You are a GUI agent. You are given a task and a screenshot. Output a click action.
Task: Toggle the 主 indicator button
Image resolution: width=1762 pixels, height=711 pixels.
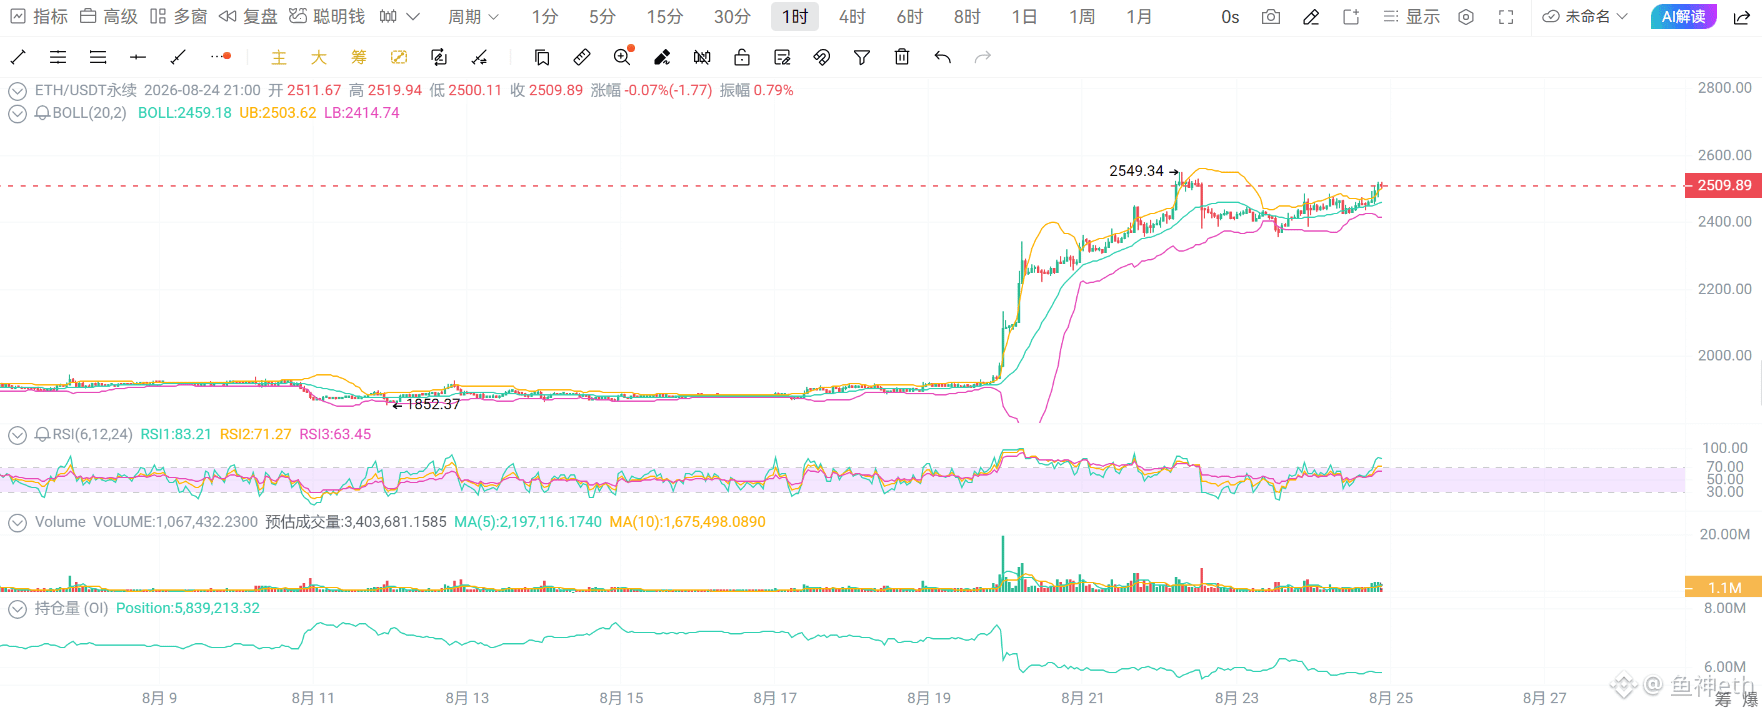(x=279, y=57)
